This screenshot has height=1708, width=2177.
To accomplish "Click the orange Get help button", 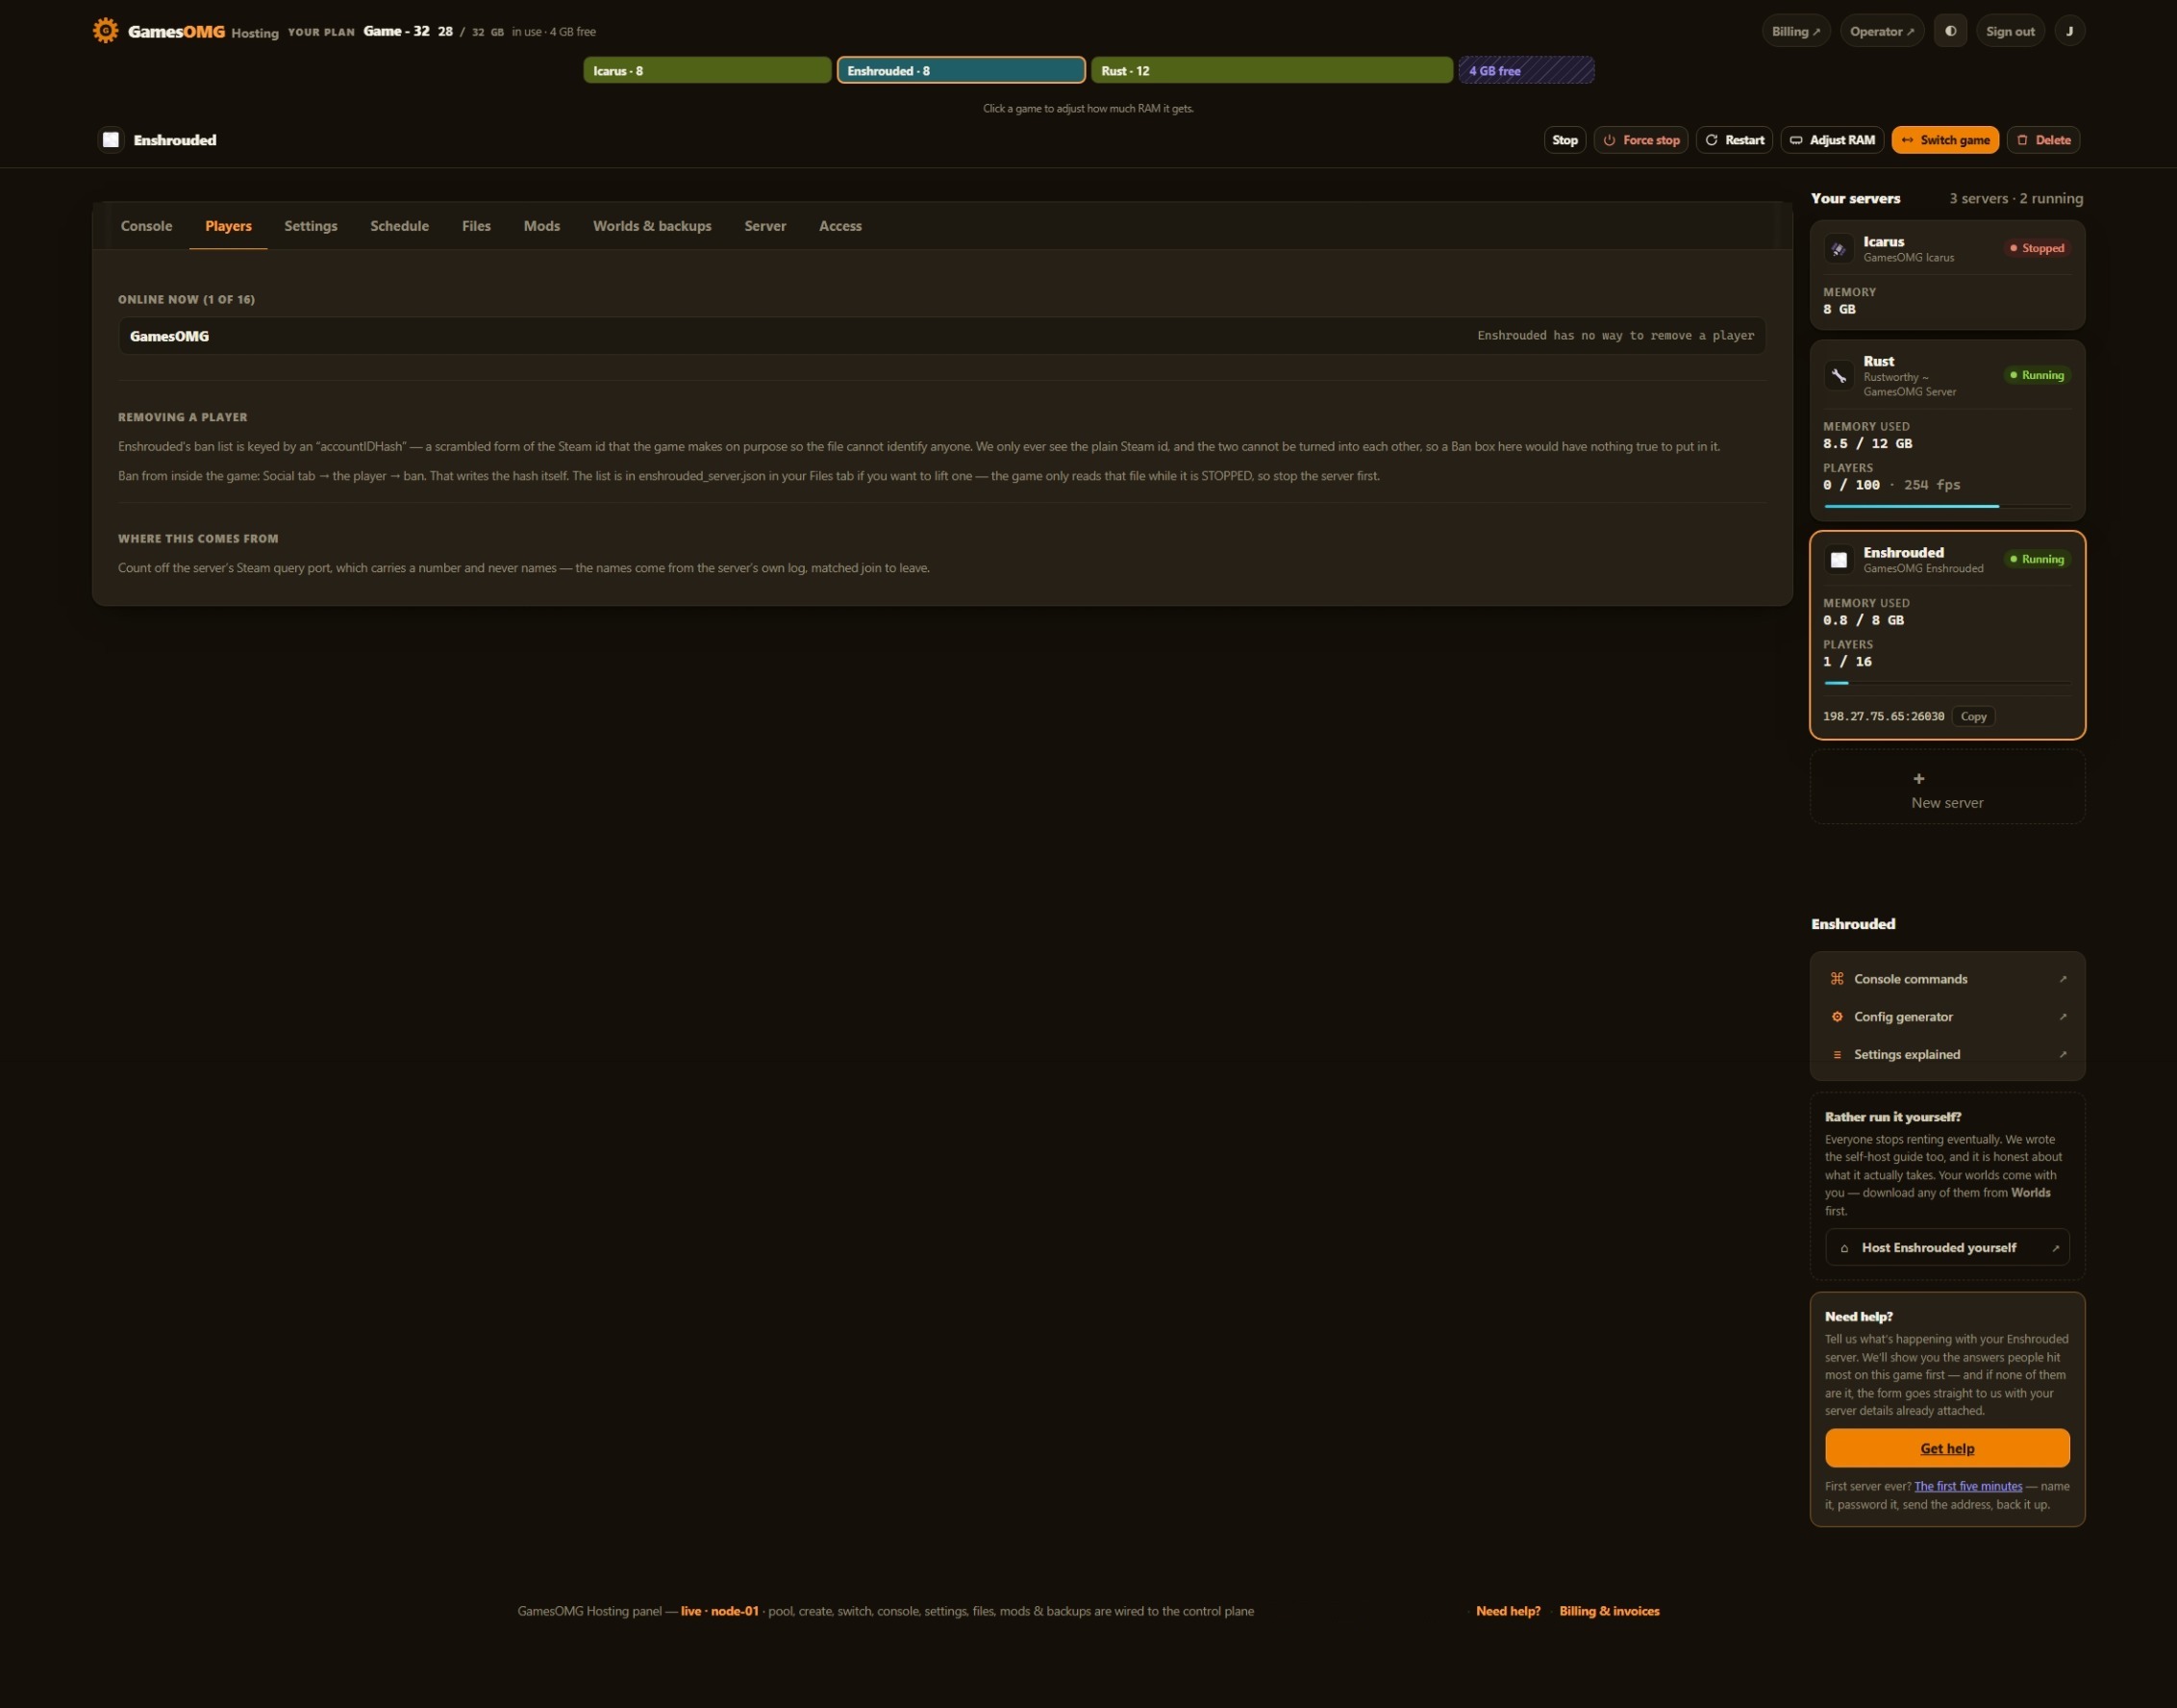I will pyautogui.click(x=1947, y=1449).
